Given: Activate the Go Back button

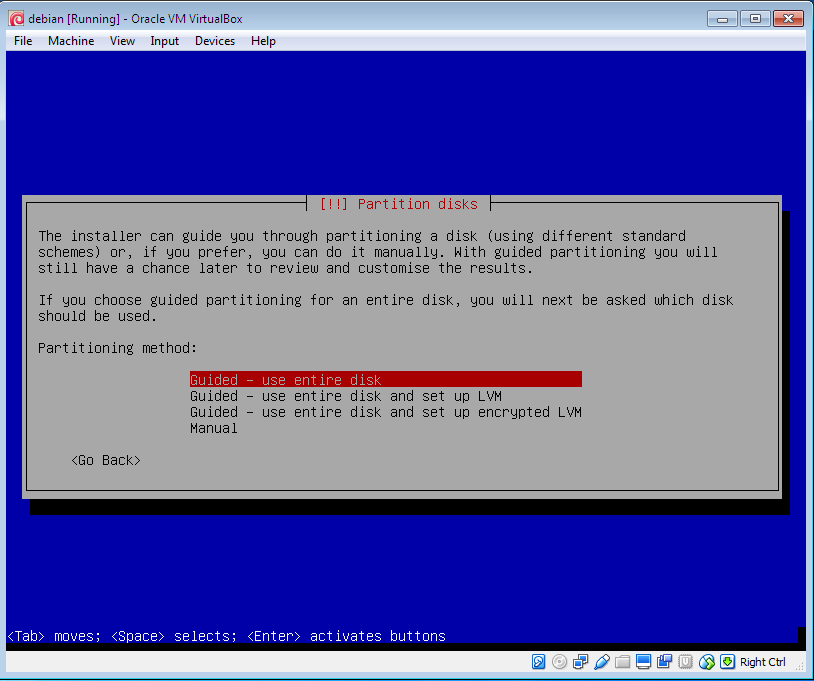Looking at the screenshot, I should tap(106, 460).
